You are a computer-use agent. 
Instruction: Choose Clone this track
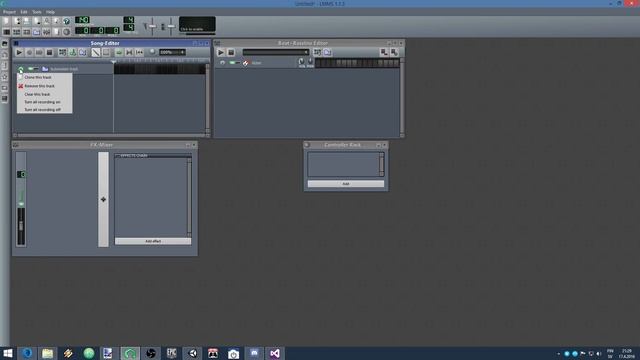(x=44, y=77)
